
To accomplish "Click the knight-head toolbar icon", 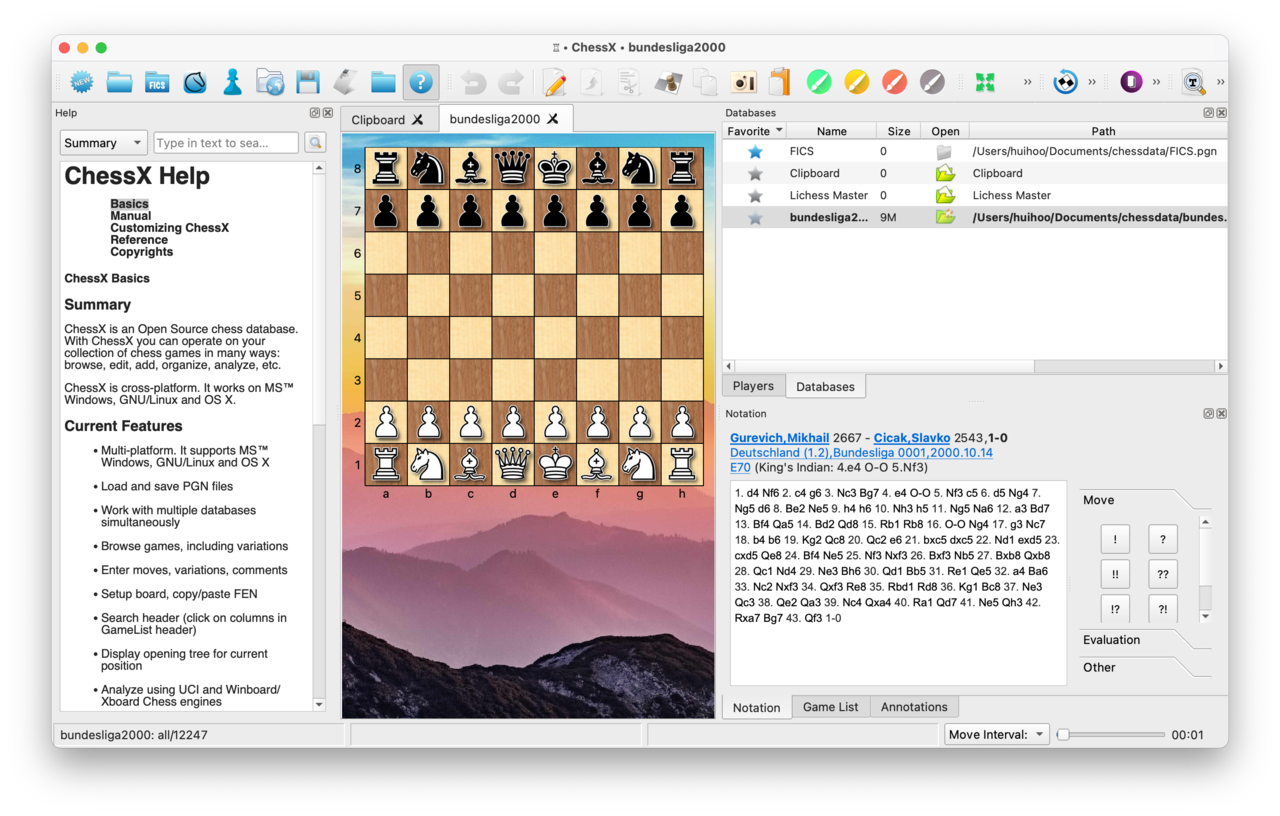I will point(194,82).
